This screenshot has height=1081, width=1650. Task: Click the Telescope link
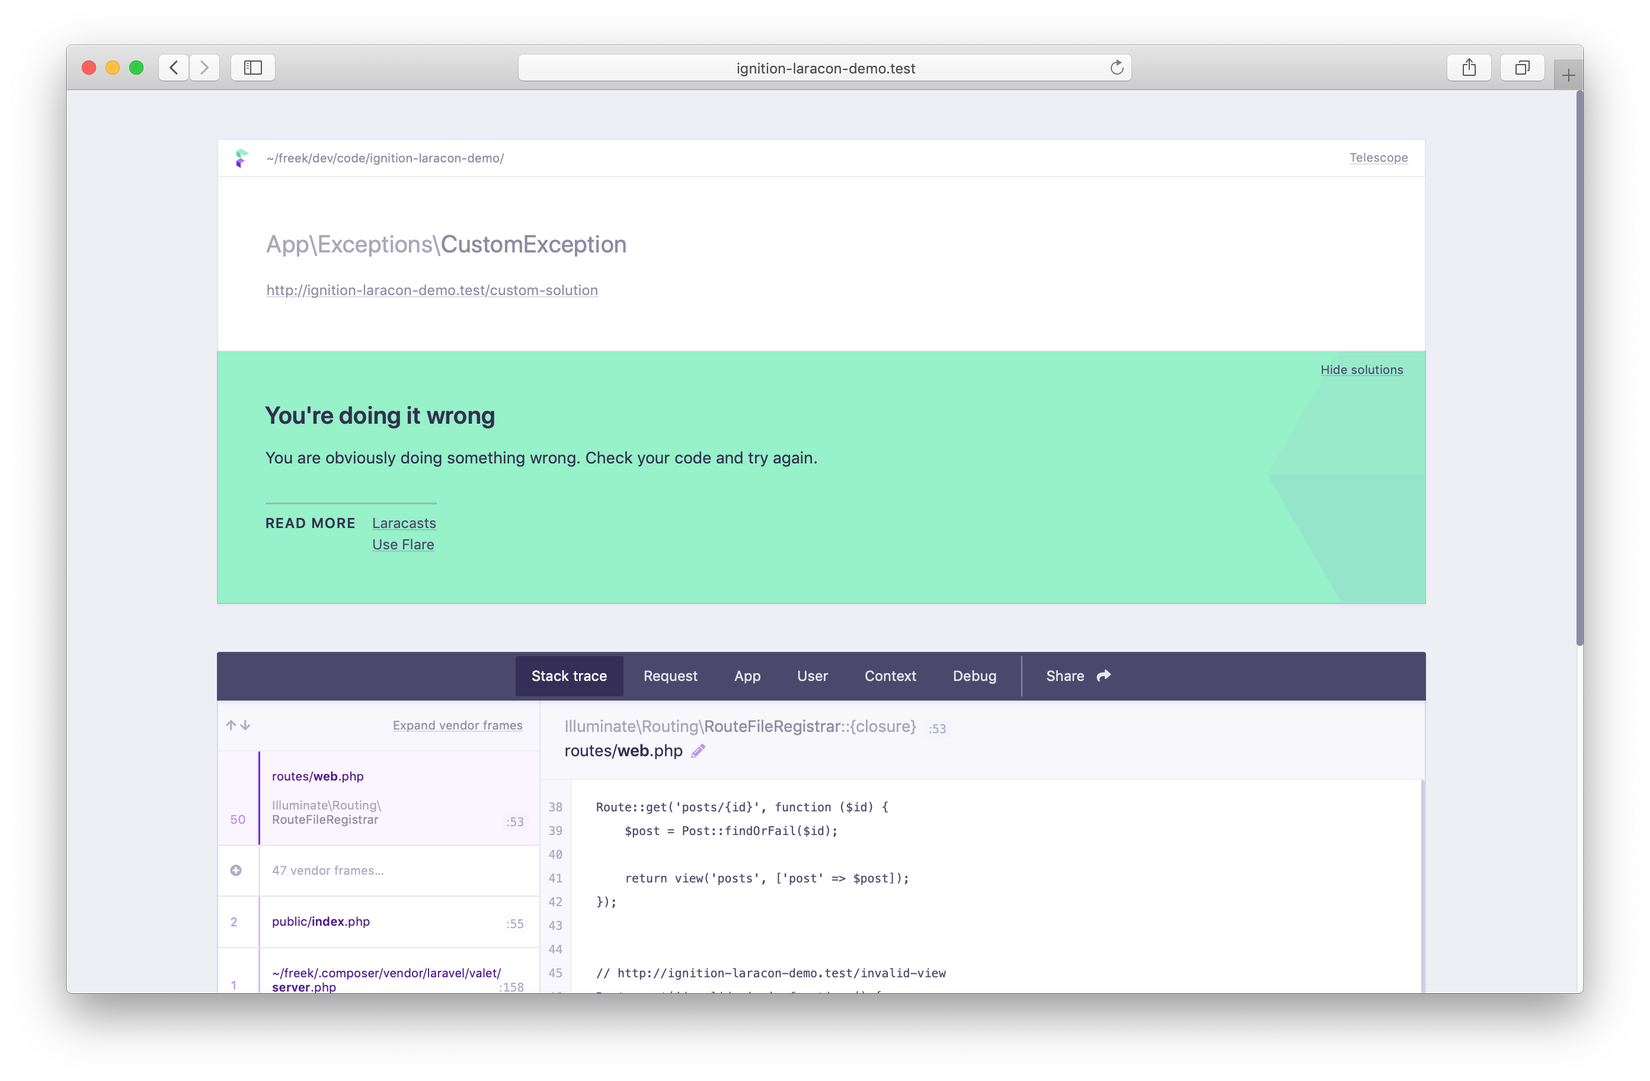(1378, 157)
